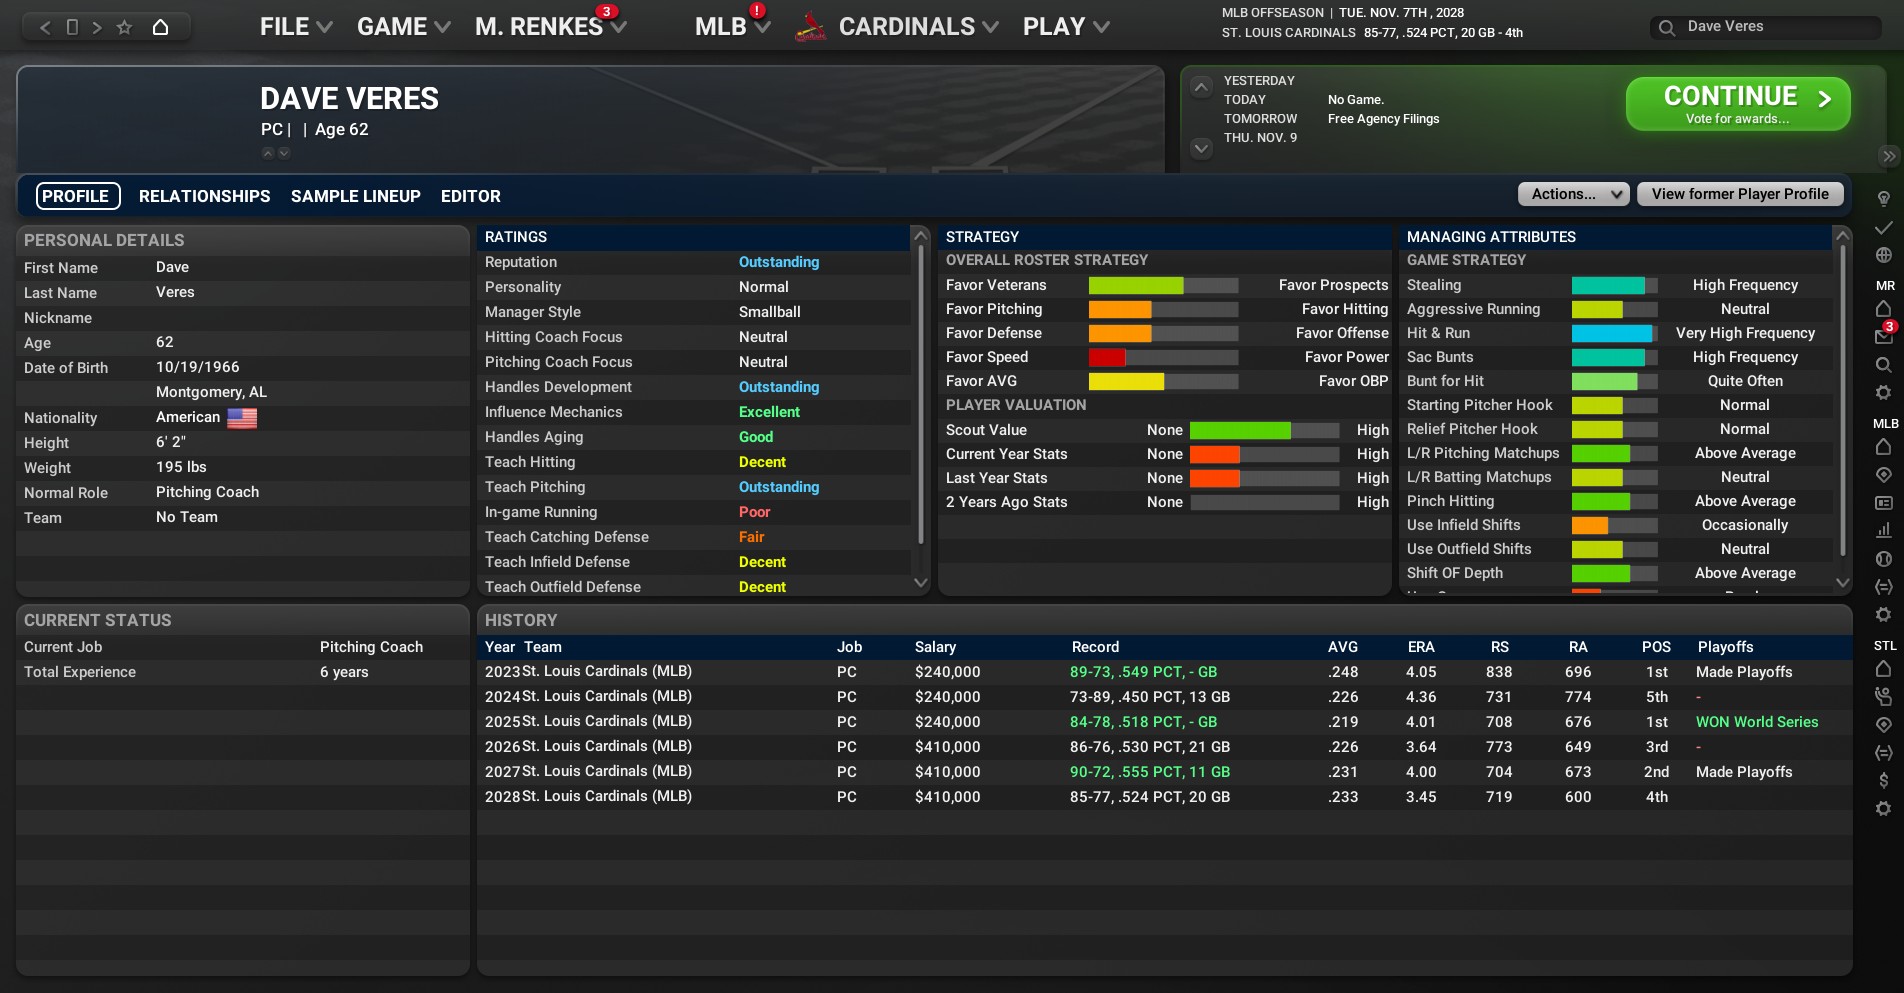Viewport: 1904px width, 993px height.
Task: Switch to the RELATIONSHIPS tab
Action: click(x=204, y=196)
